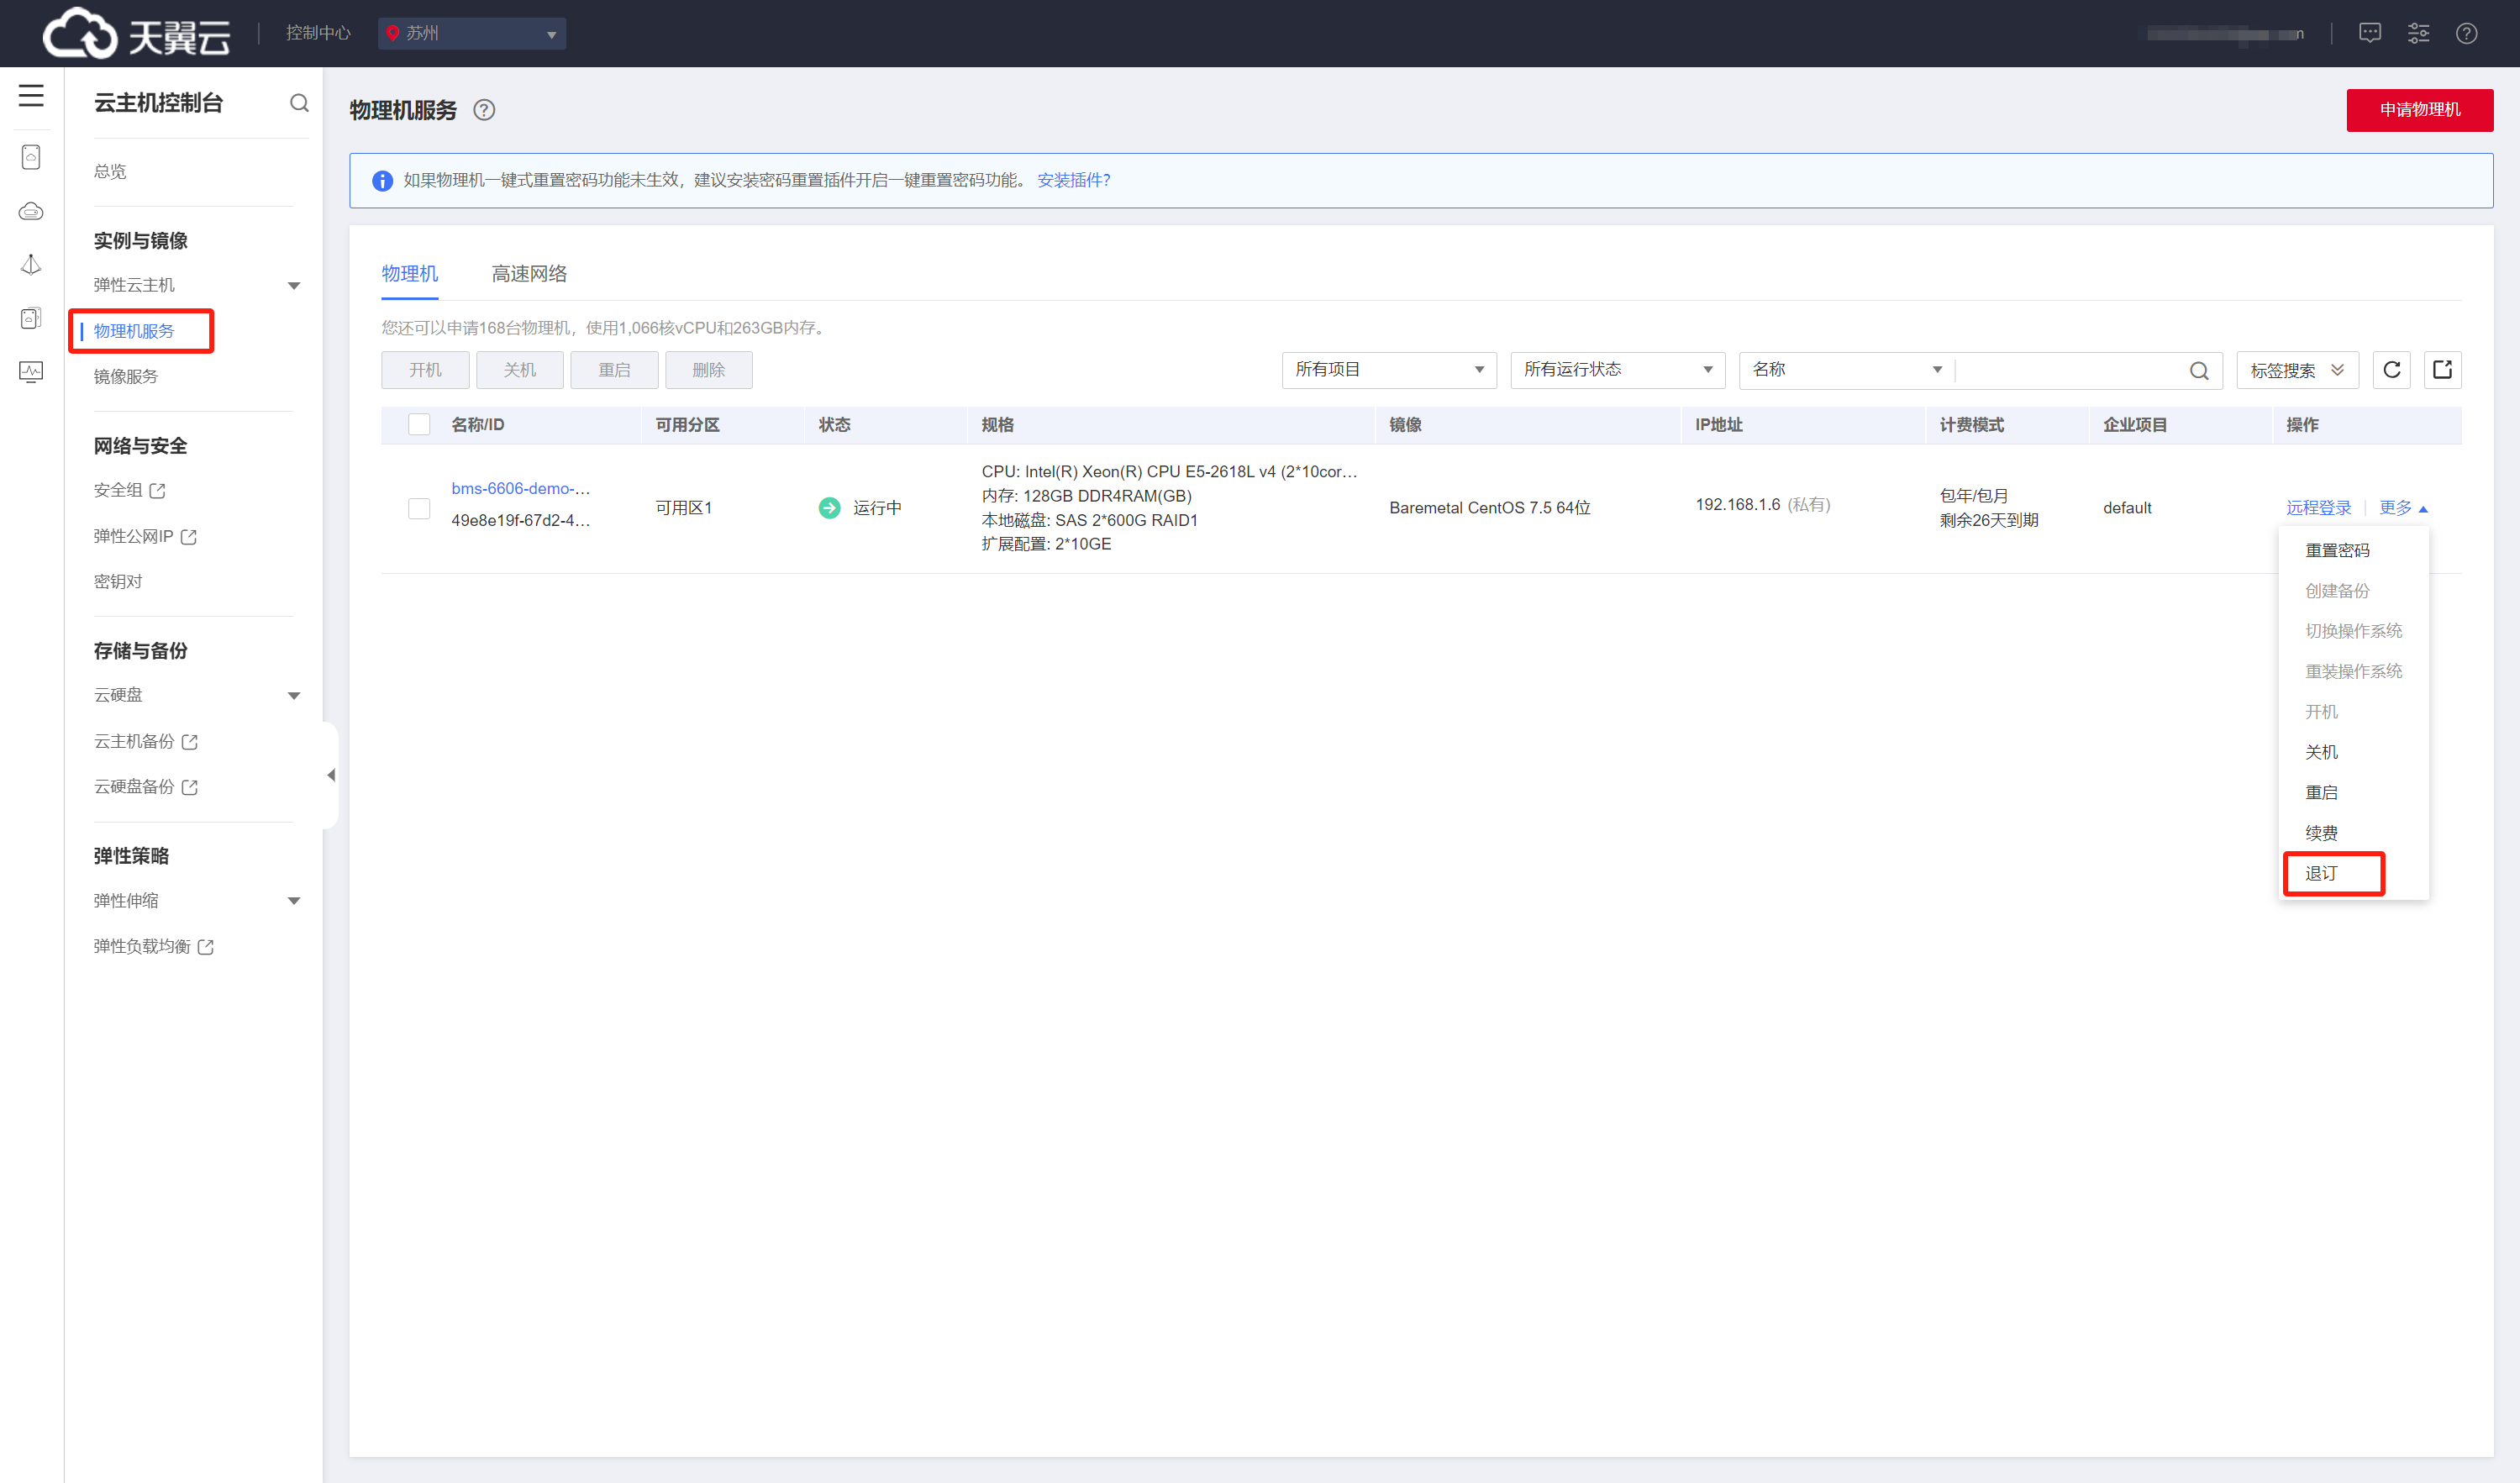Click the 安装插件? link
The width and height of the screenshot is (2520, 1483).
1073,180
